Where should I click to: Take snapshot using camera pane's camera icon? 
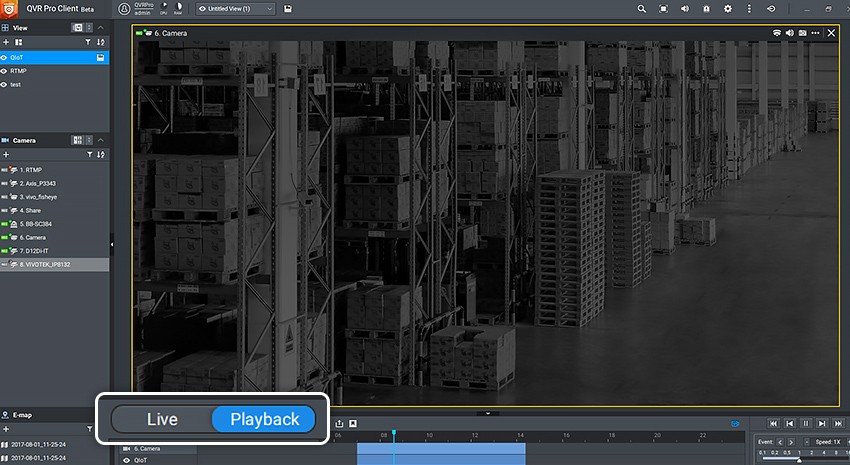pyautogui.click(x=803, y=33)
